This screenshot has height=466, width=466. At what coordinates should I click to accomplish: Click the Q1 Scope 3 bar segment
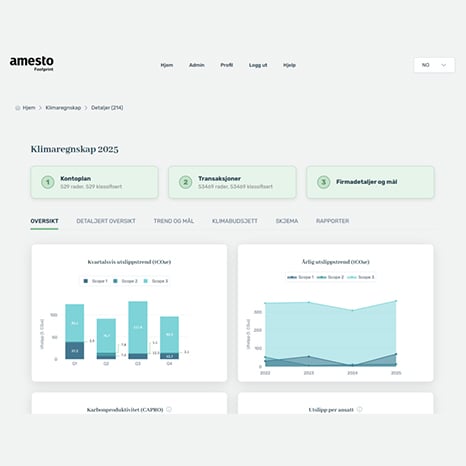tap(75, 323)
